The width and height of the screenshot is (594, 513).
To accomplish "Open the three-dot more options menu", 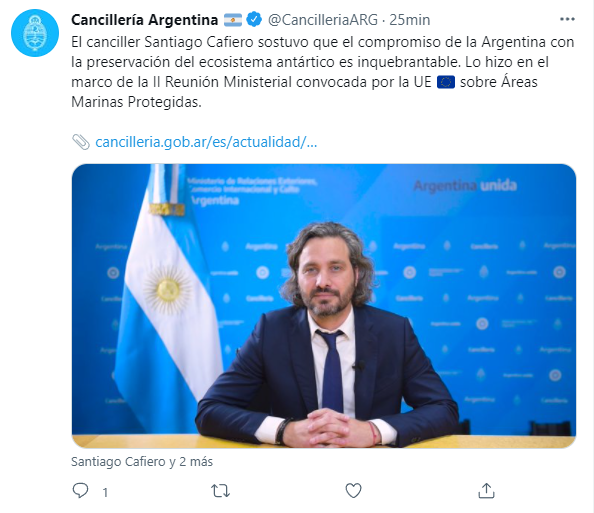I will tap(567, 19).
